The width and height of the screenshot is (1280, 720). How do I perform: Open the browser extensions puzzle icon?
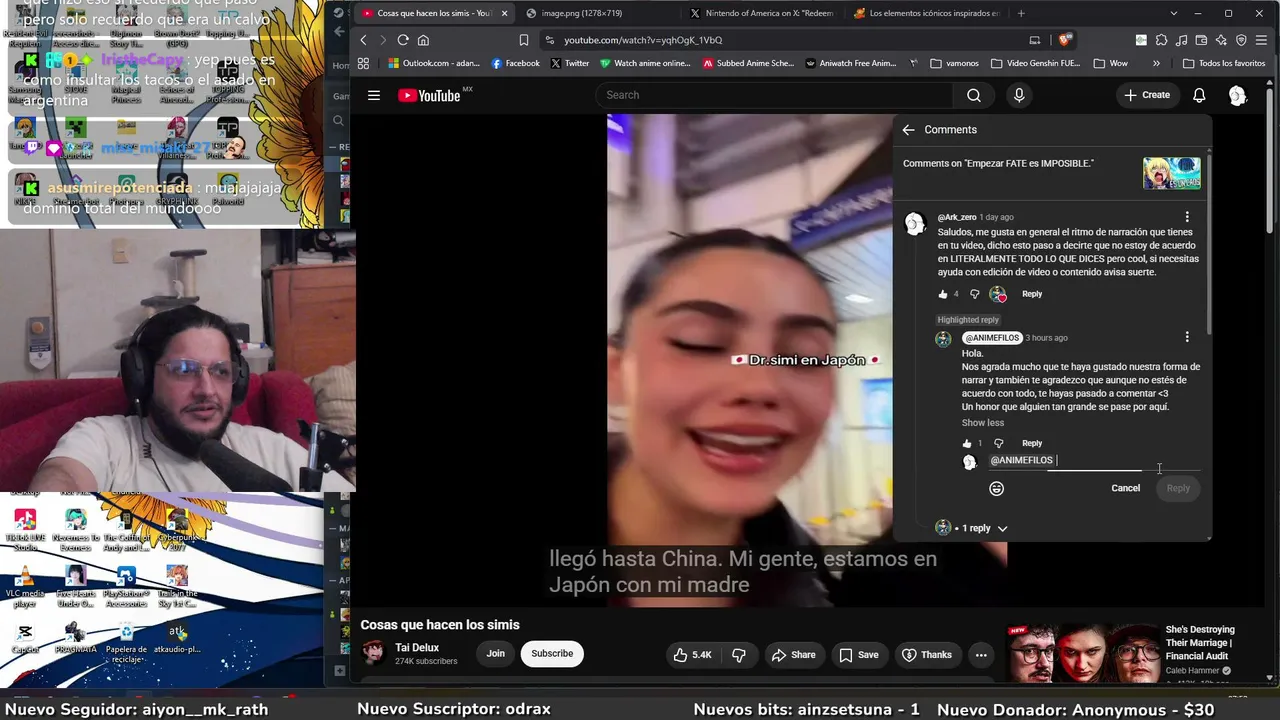[1161, 40]
